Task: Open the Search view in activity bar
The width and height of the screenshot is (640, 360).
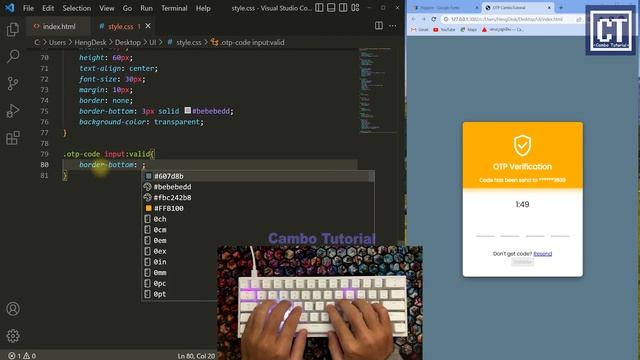Action: 13,56
